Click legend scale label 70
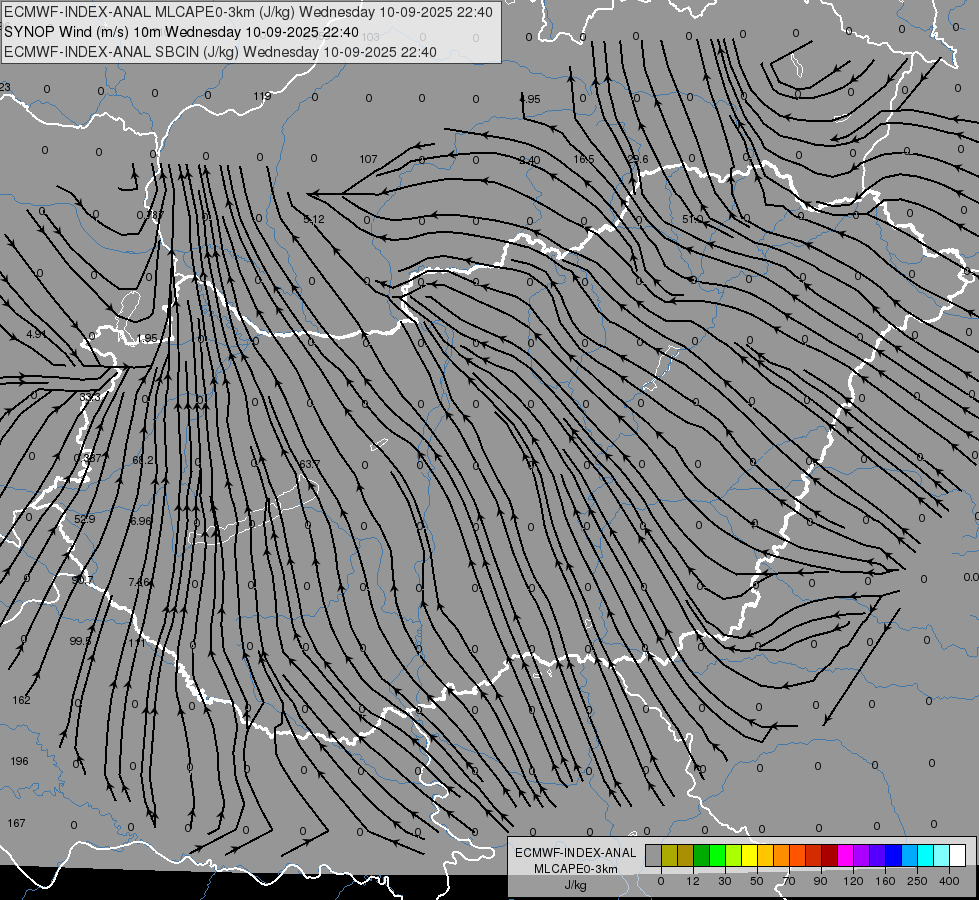 pos(789,881)
